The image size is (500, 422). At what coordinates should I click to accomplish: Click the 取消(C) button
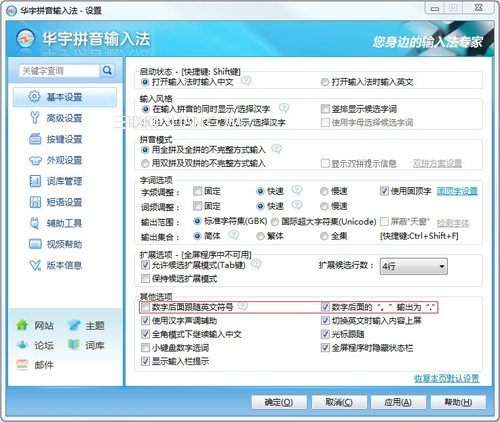click(x=339, y=402)
